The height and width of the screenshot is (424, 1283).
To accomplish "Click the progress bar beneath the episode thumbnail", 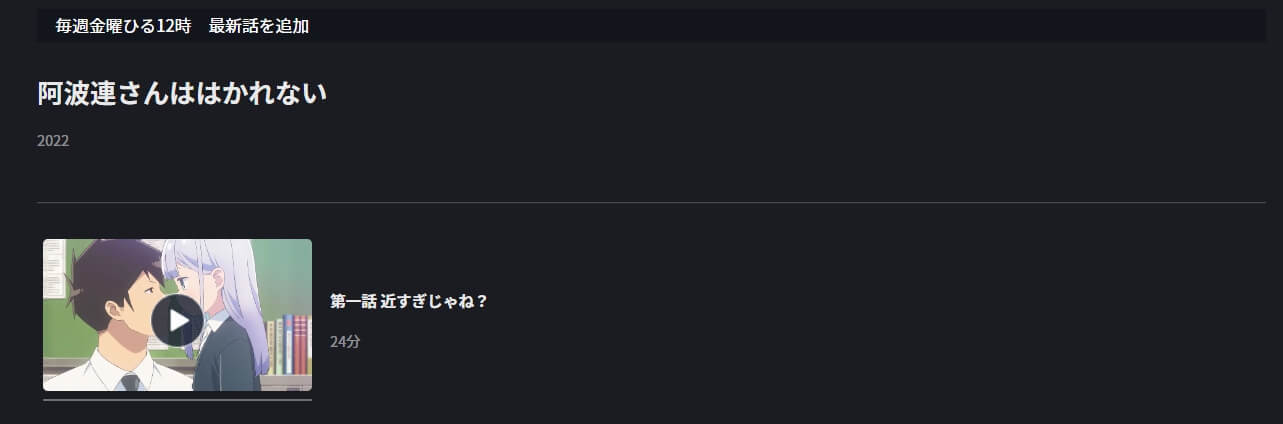I will point(177,399).
